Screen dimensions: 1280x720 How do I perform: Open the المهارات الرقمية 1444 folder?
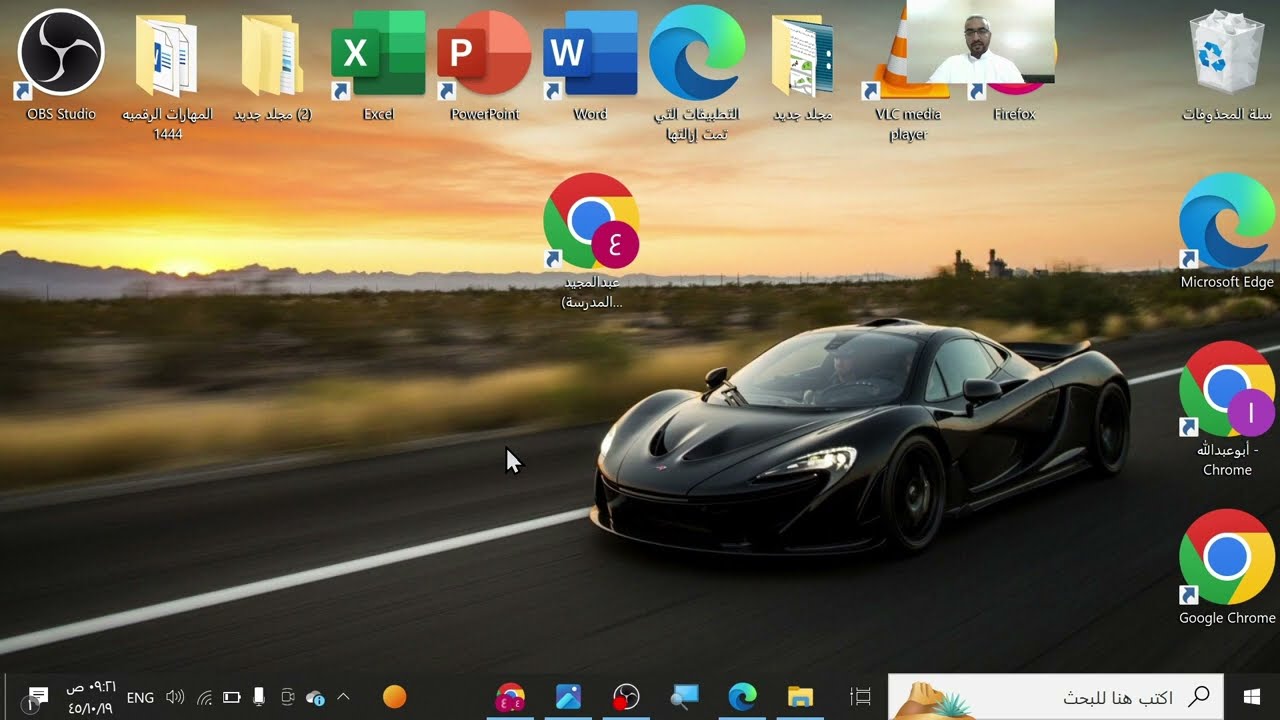pos(167,75)
